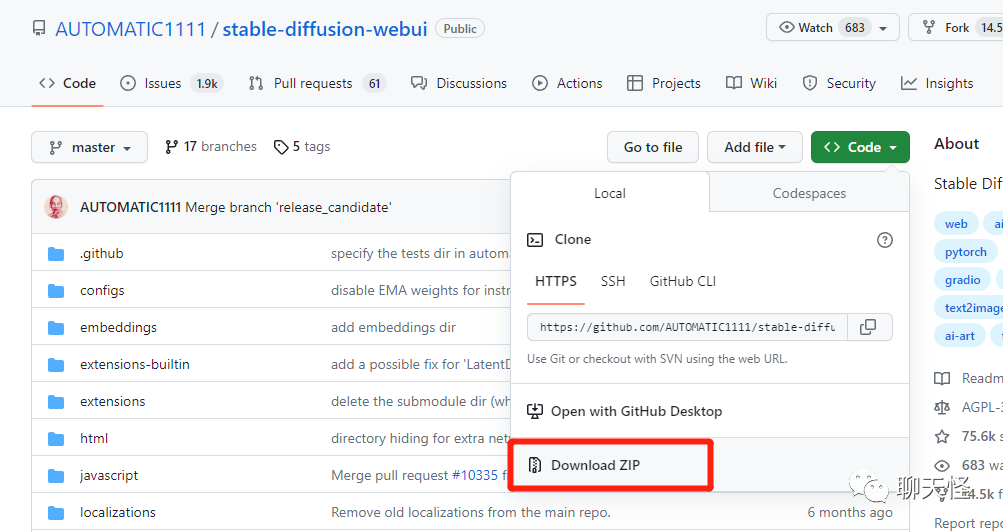The image size is (1003, 532).
Task: Click the 'ai-art' topic tag
Action: pos(960,336)
